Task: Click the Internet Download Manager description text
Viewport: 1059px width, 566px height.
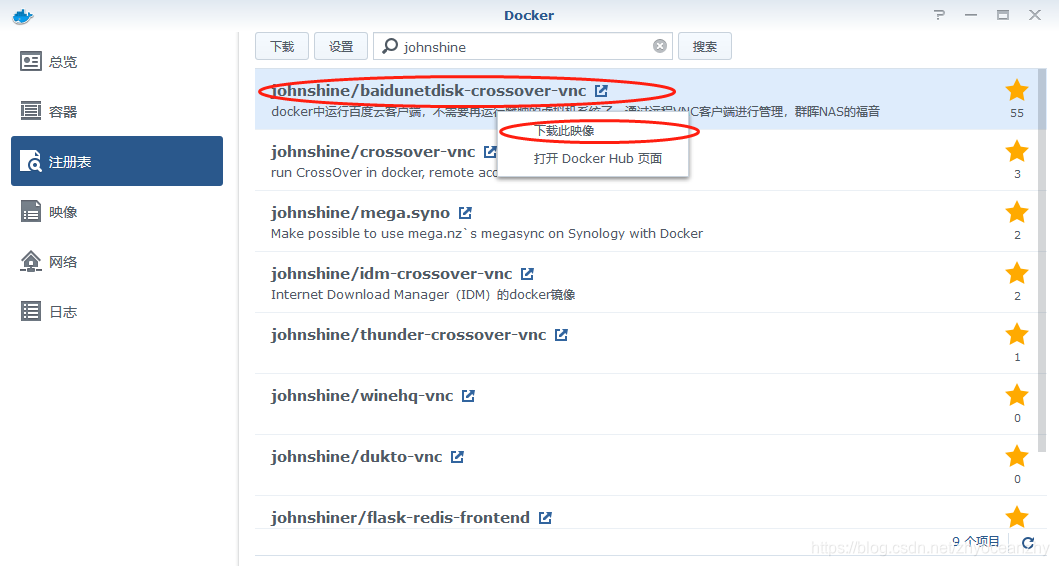Action: [423, 294]
